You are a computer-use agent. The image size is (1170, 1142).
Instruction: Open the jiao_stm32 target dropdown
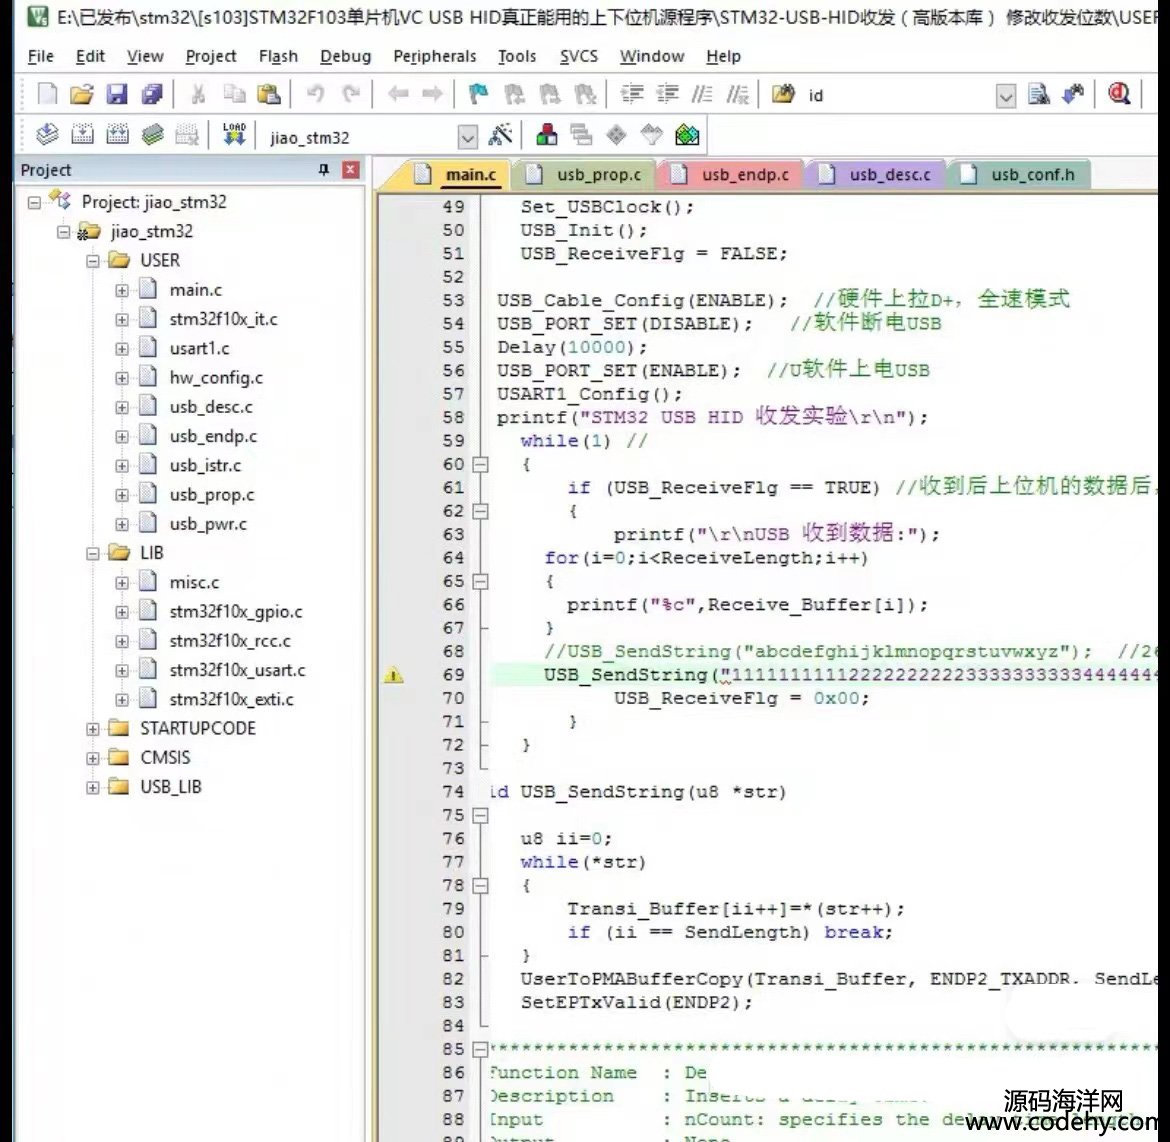[x=467, y=137]
